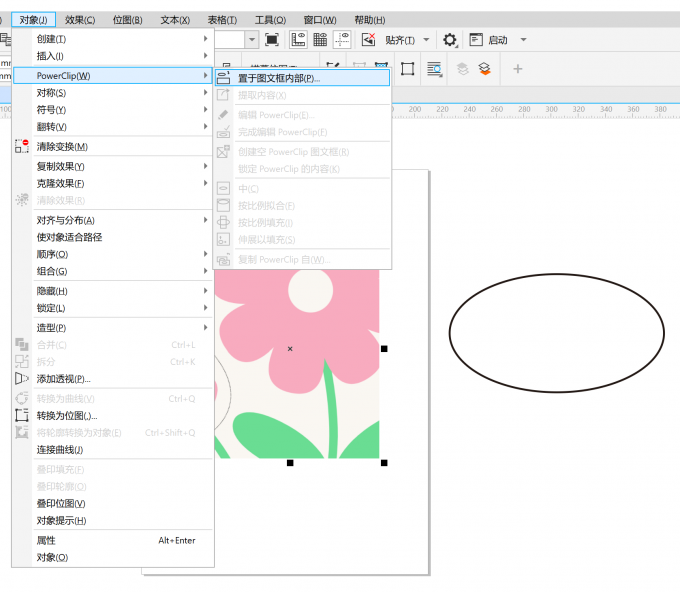This screenshot has width=680, height=592.
Task: Open the zoom level dropdown arrow
Action: pyautogui.click(x=252, y=40)
